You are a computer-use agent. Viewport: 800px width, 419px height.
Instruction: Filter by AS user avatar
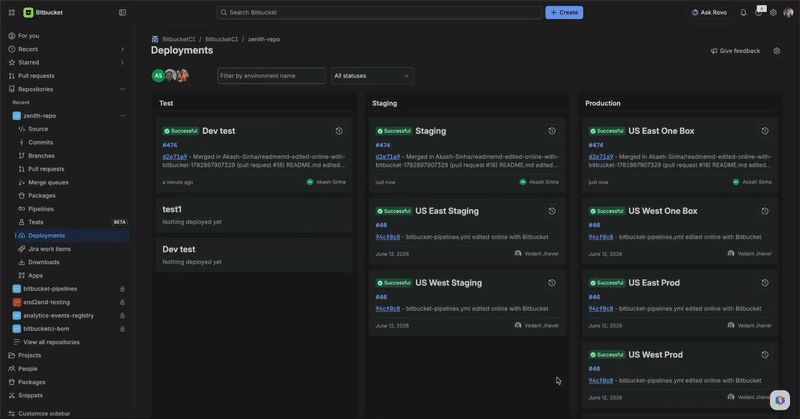point(158,76)
